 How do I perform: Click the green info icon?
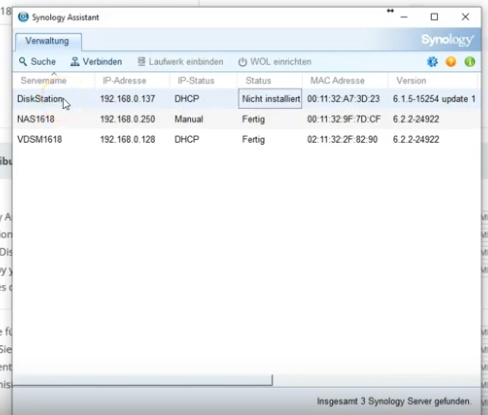click(470, 62)
